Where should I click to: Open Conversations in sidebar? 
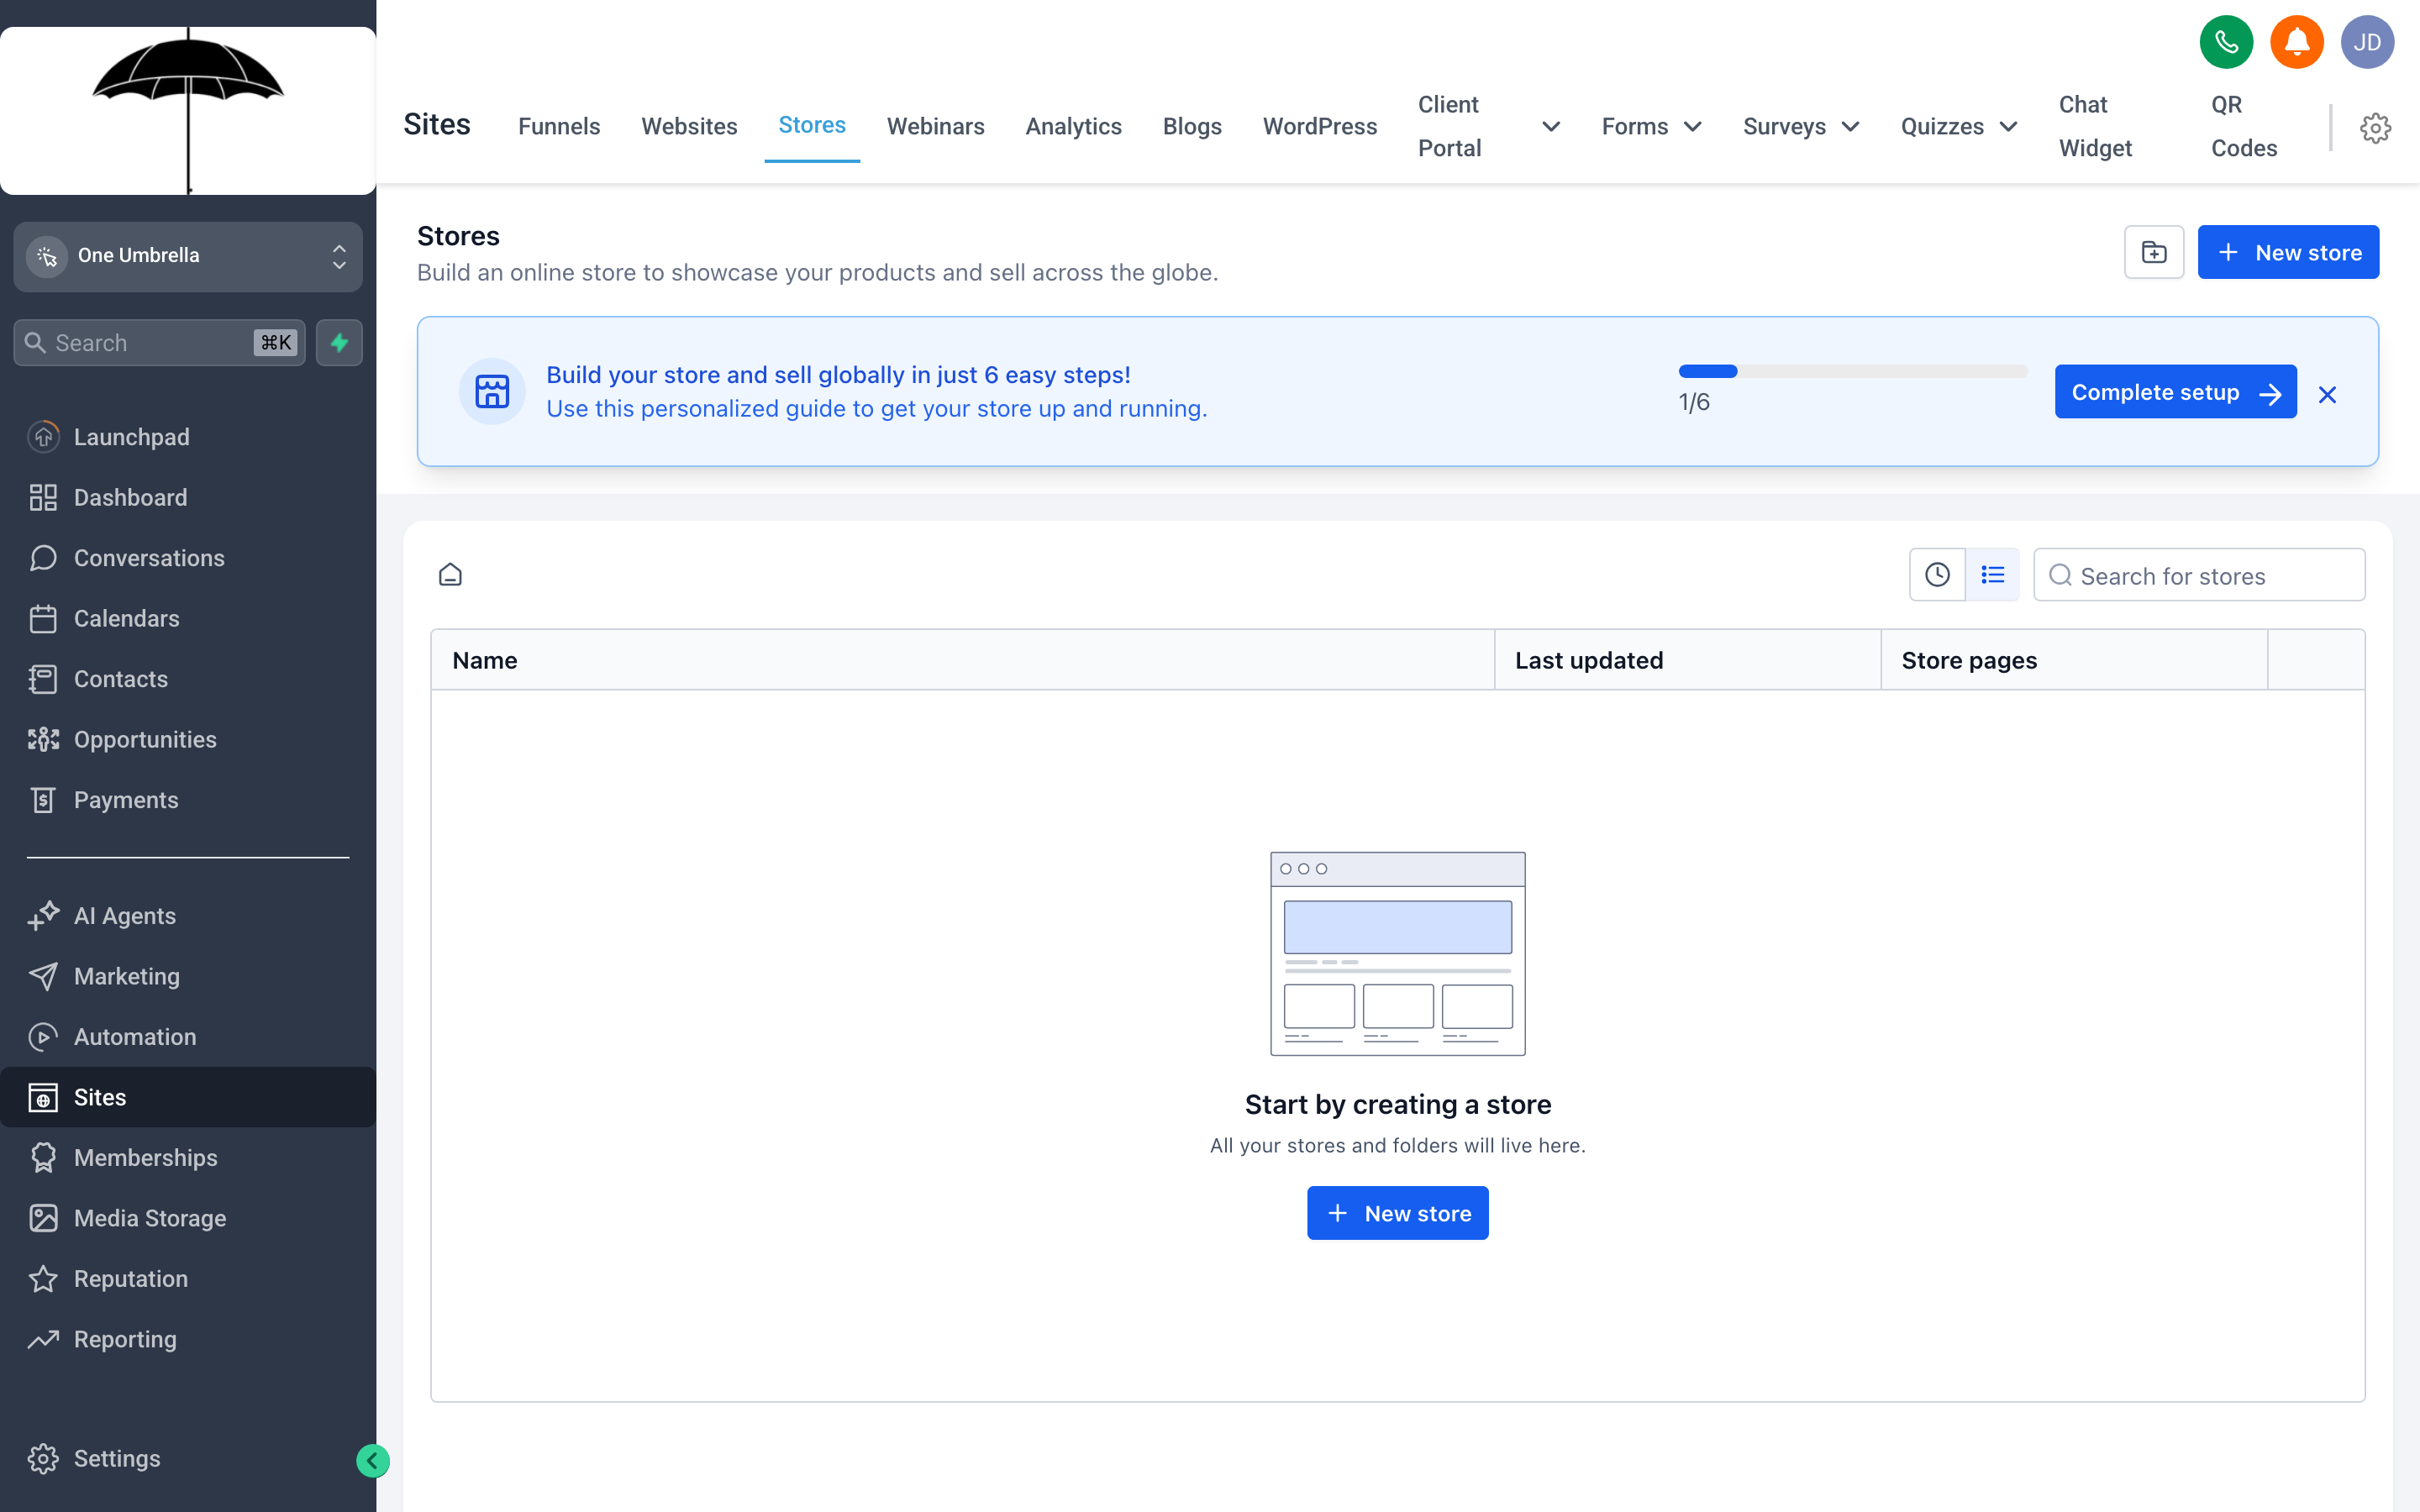pos(188,558)
